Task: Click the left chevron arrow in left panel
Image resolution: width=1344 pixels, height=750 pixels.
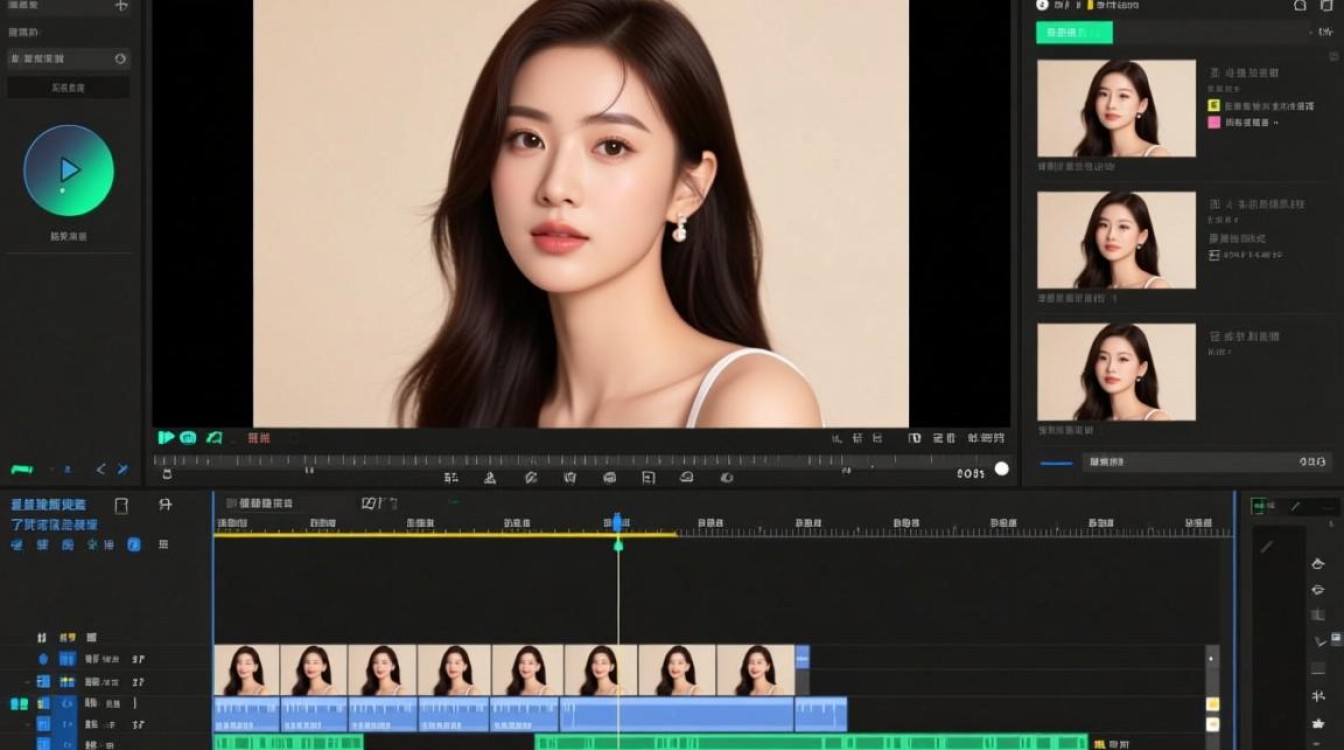Action: click(x=101, y=469)
